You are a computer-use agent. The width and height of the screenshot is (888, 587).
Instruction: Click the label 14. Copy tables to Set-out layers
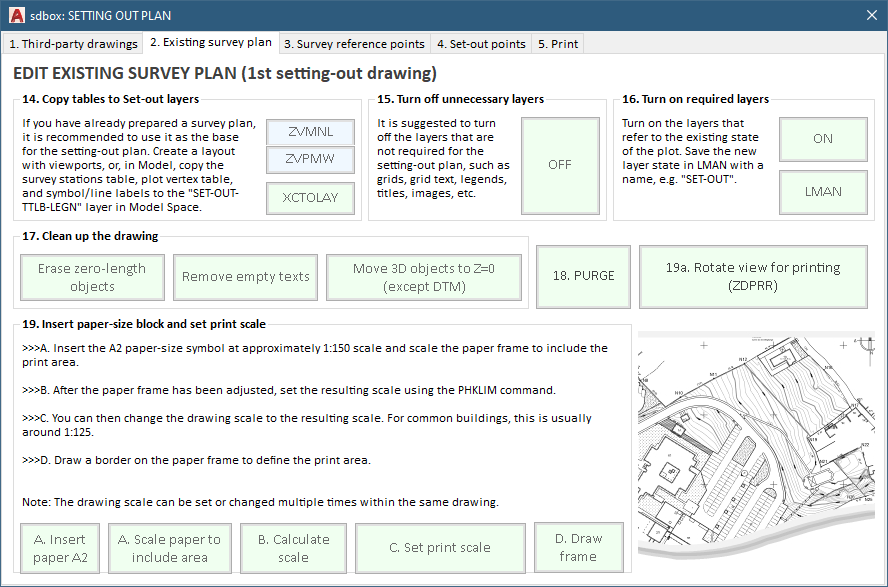pyautogui.click(x=110, y=99)
